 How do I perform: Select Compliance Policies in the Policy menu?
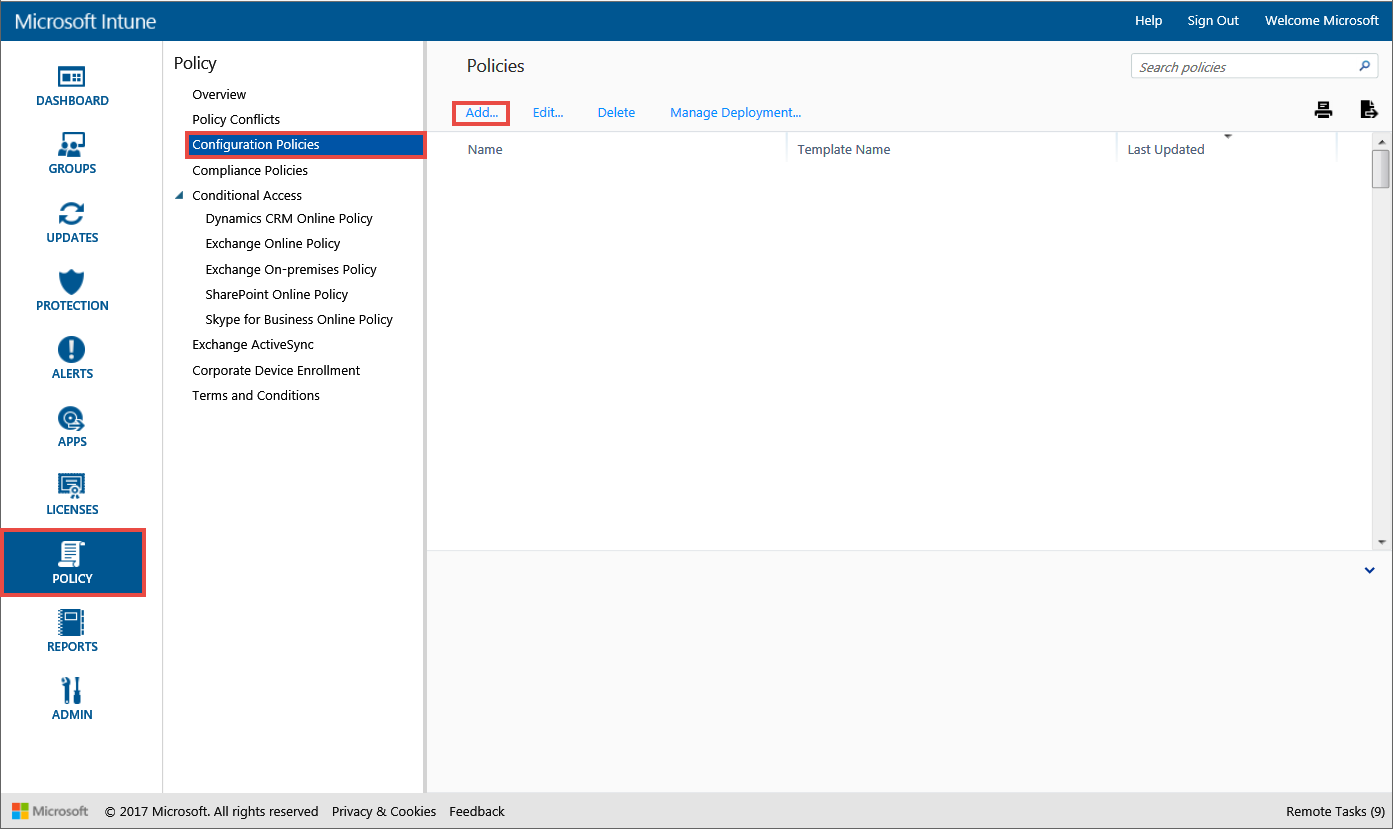click(250, 170)
